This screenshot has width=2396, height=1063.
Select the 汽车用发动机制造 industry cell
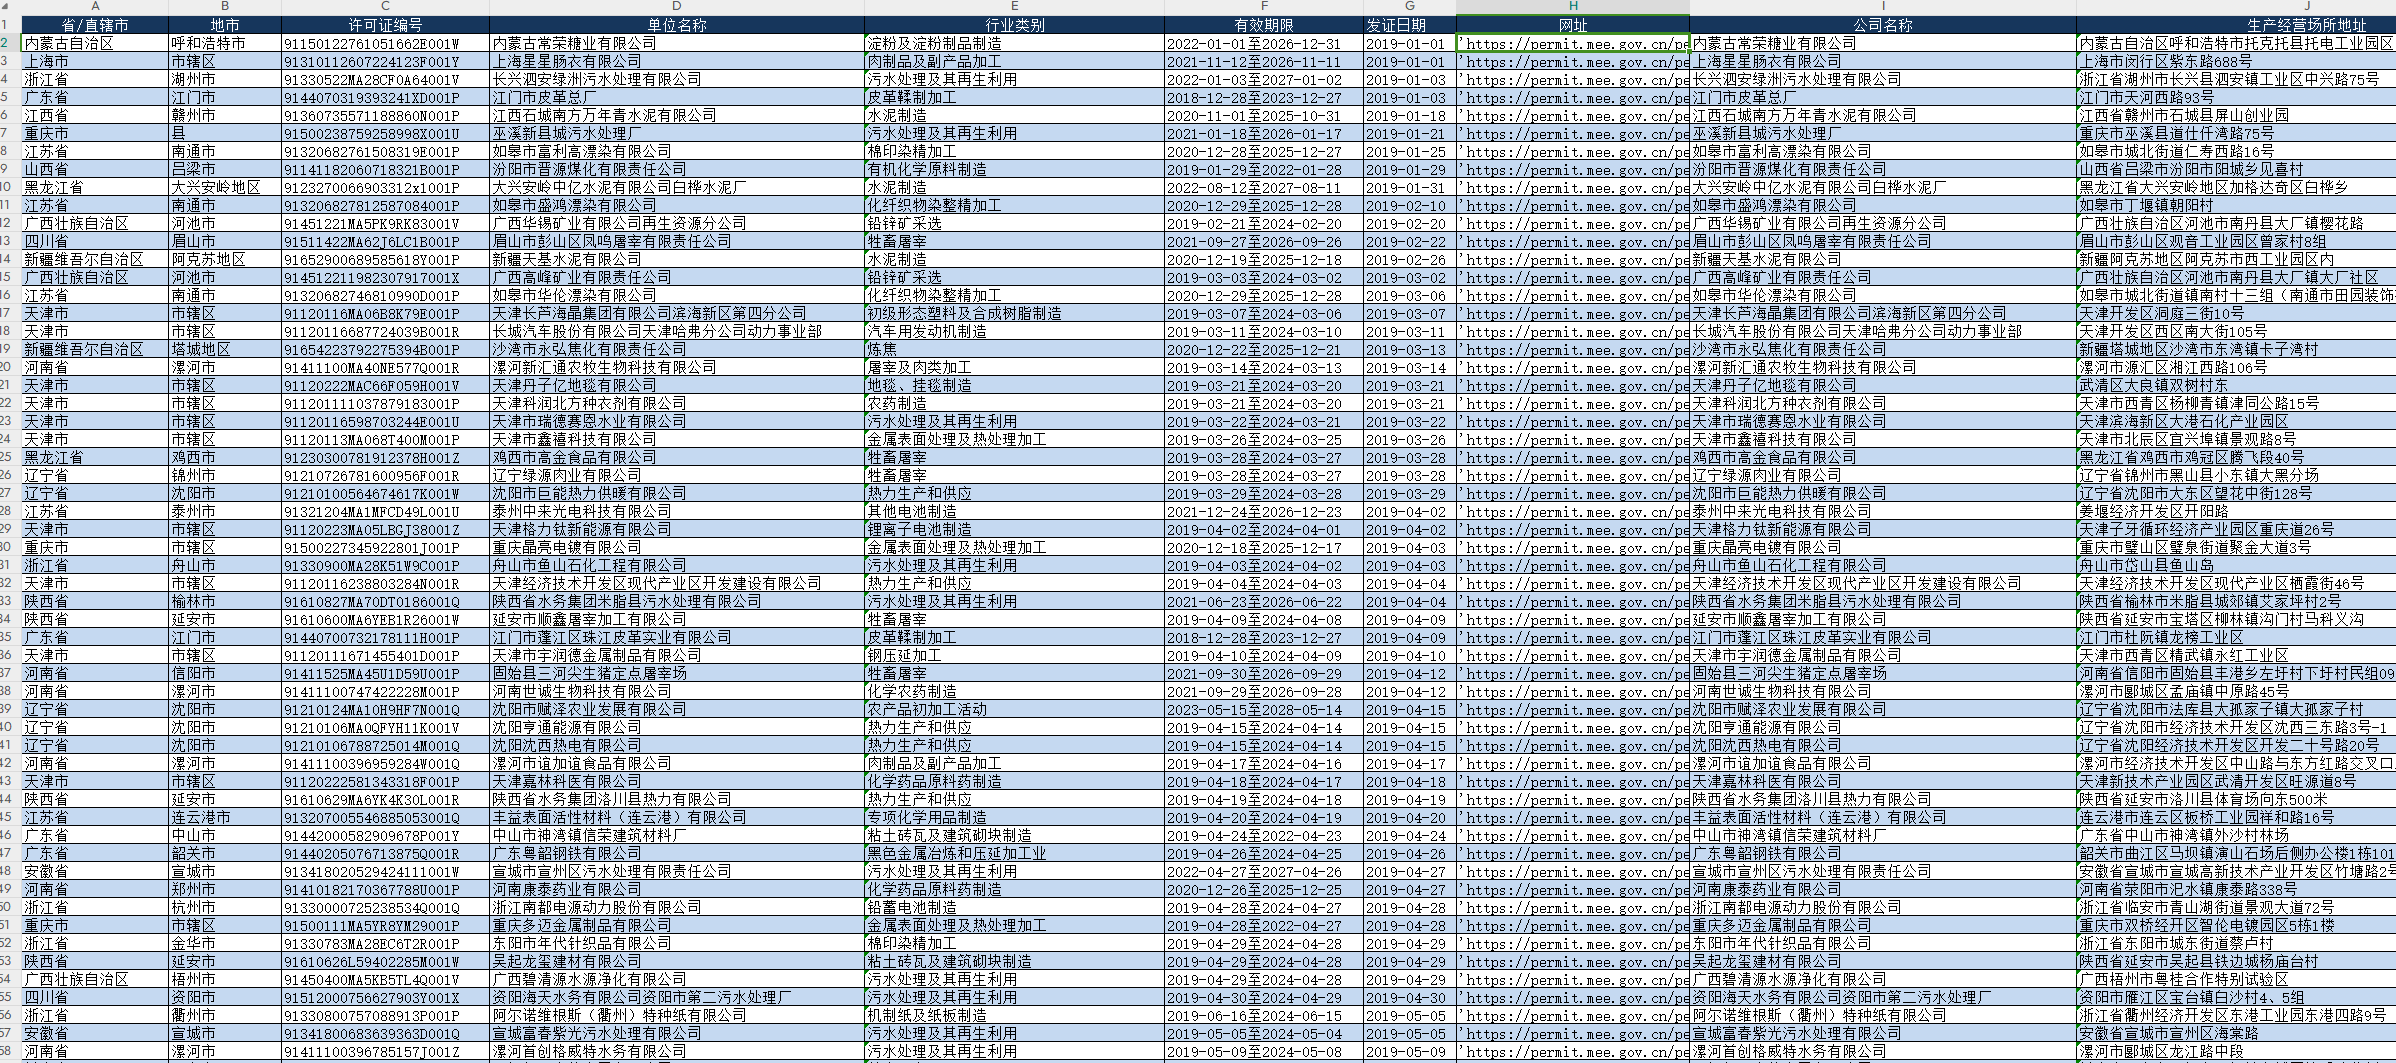1014,331
